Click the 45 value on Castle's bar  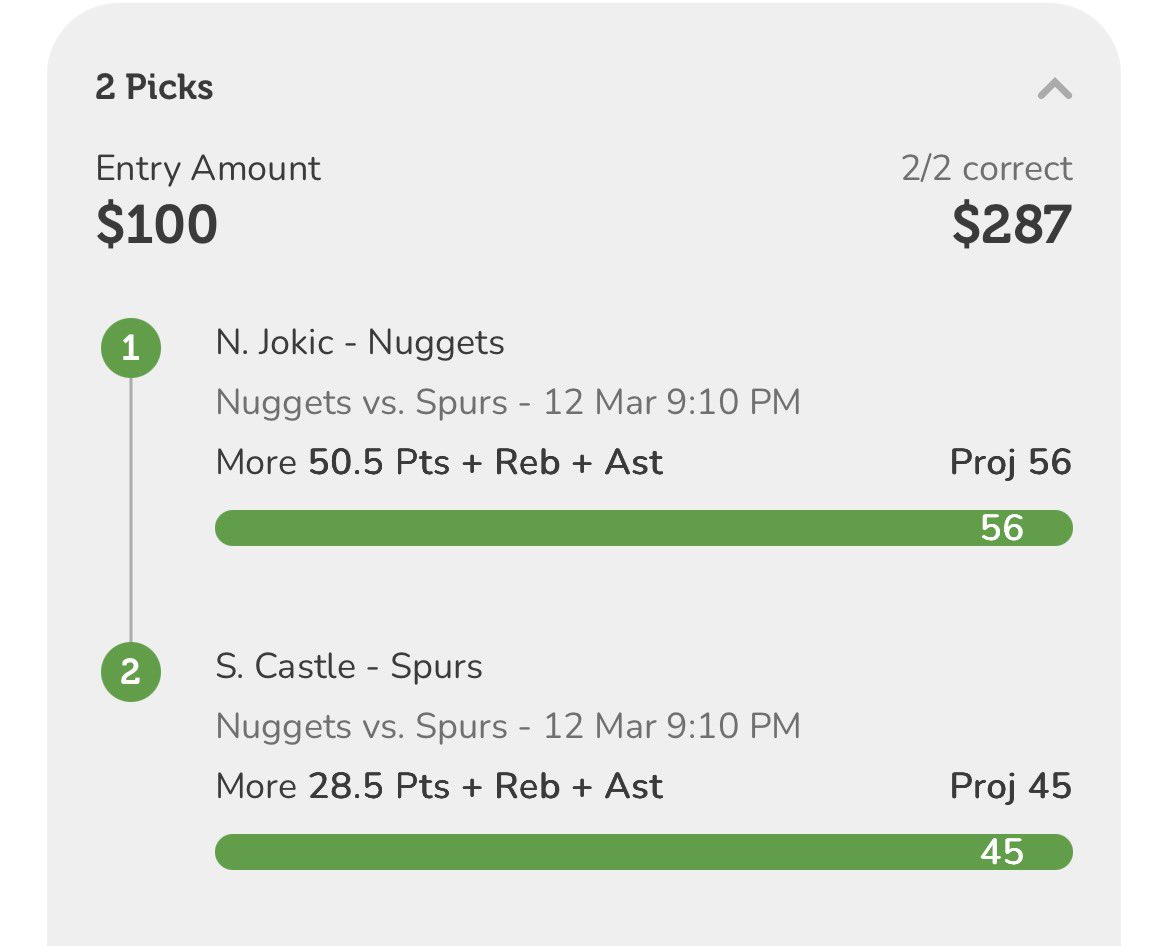[x=1002, y=851]
